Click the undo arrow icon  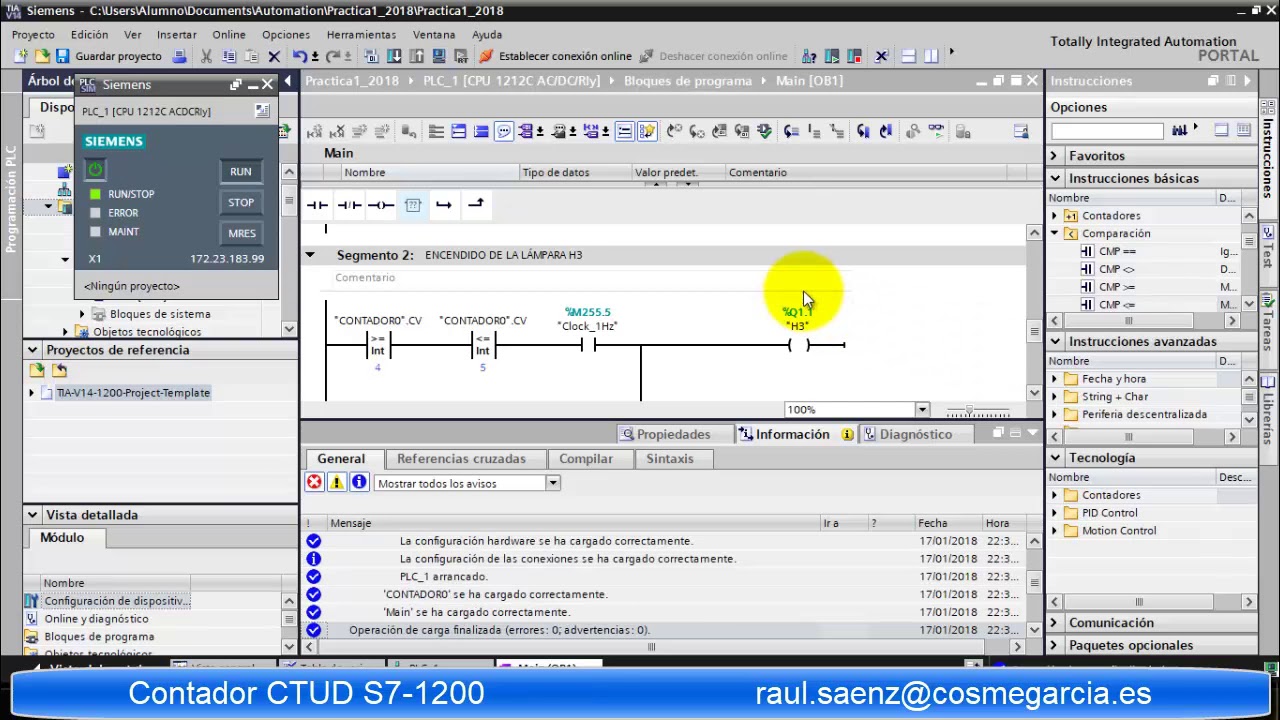(299, 56)
